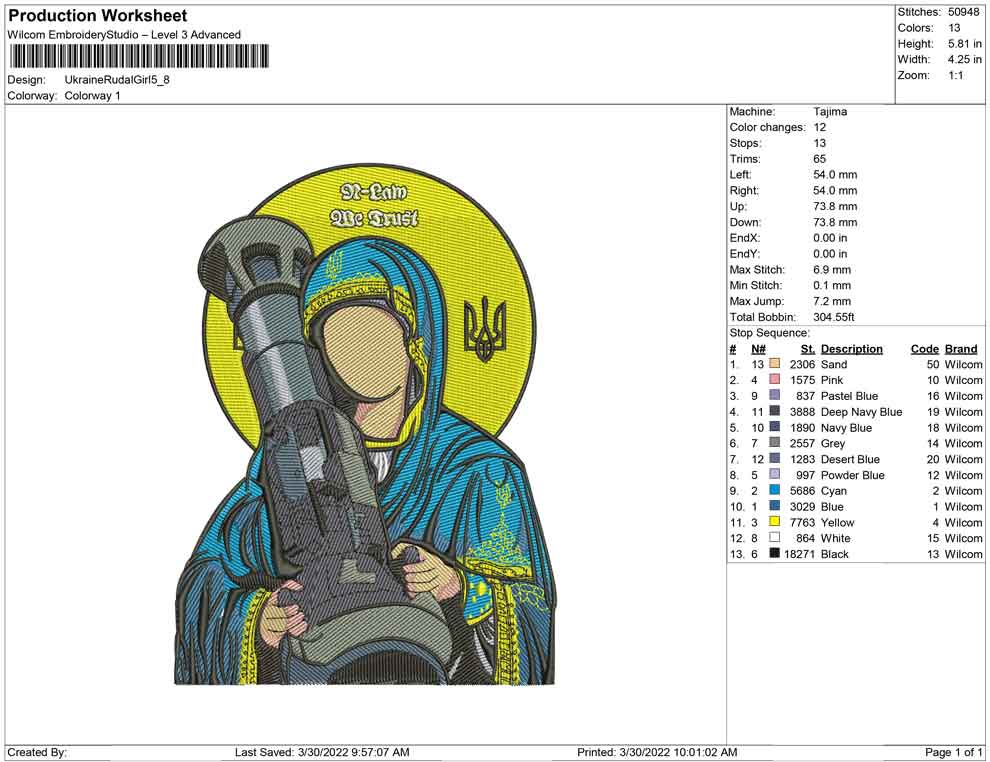Click the Cyan color swatch
Image resolution: width=990 pixels, height=762 pixels.
click(x=775, y=490)
